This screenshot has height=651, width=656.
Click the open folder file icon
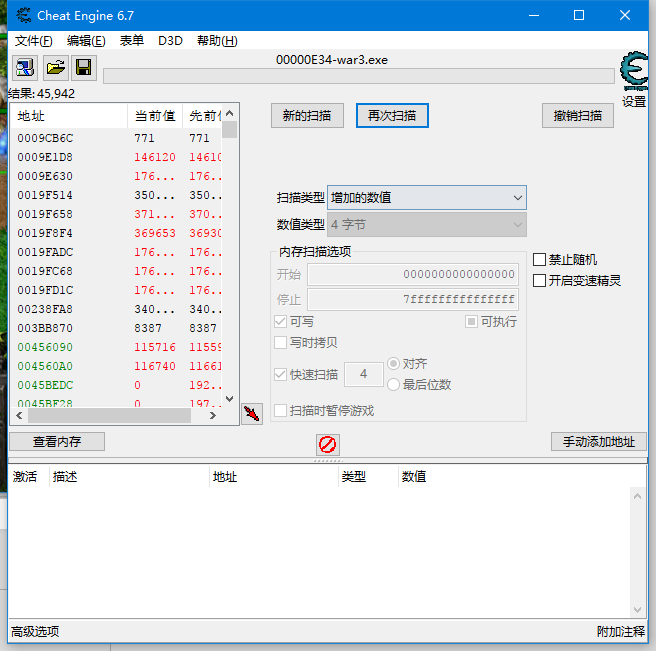coord(55,67)
